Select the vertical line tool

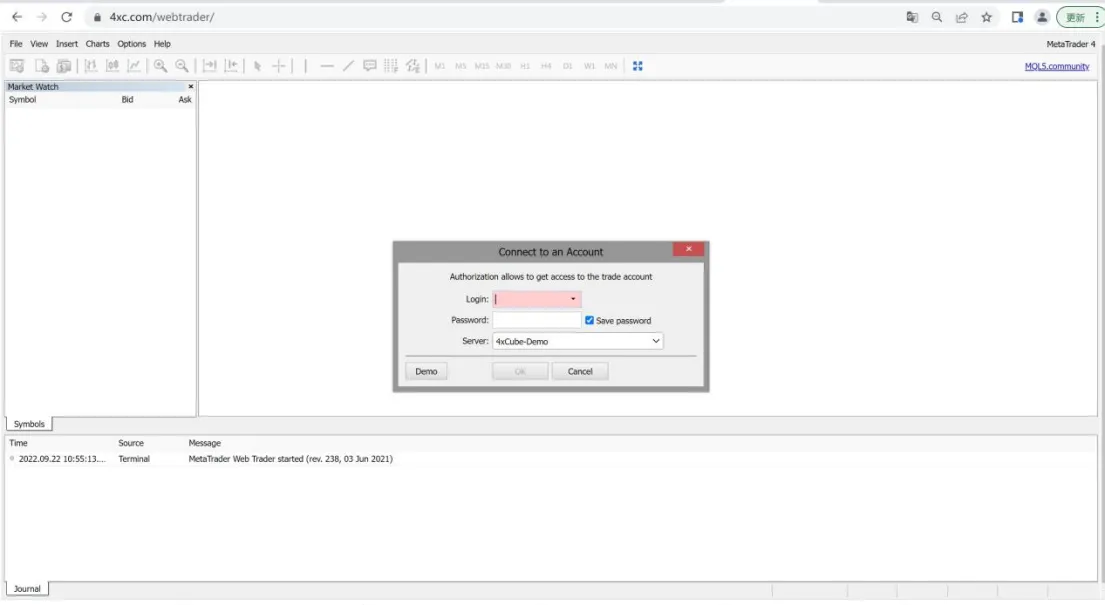305,66
